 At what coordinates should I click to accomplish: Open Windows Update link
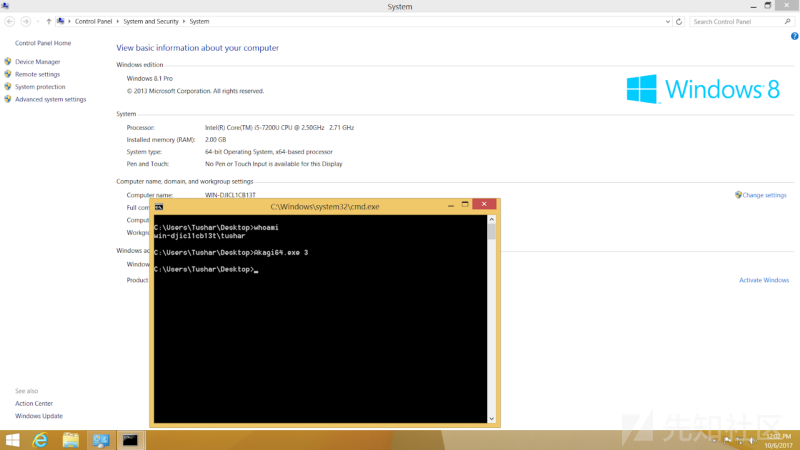[x=39, y=416]
